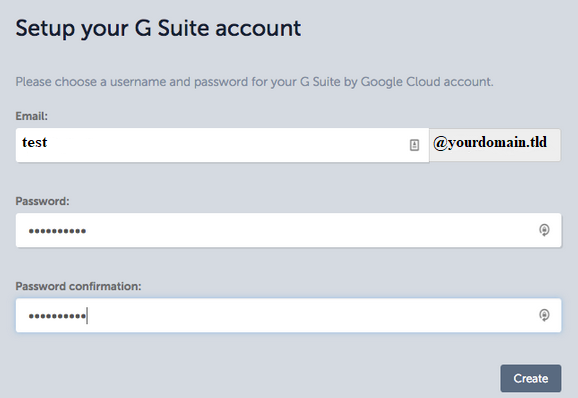This screenshot has height=398, width=578.
Task: Click the 'Please choose a username' instruction text
Action: 254,82
